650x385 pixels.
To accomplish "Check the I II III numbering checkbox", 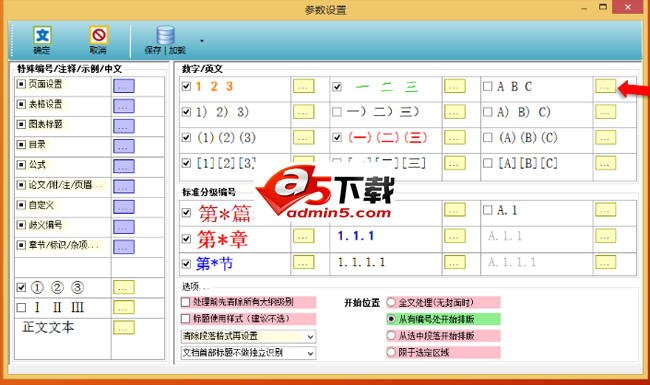I will [x=22, y=307].
